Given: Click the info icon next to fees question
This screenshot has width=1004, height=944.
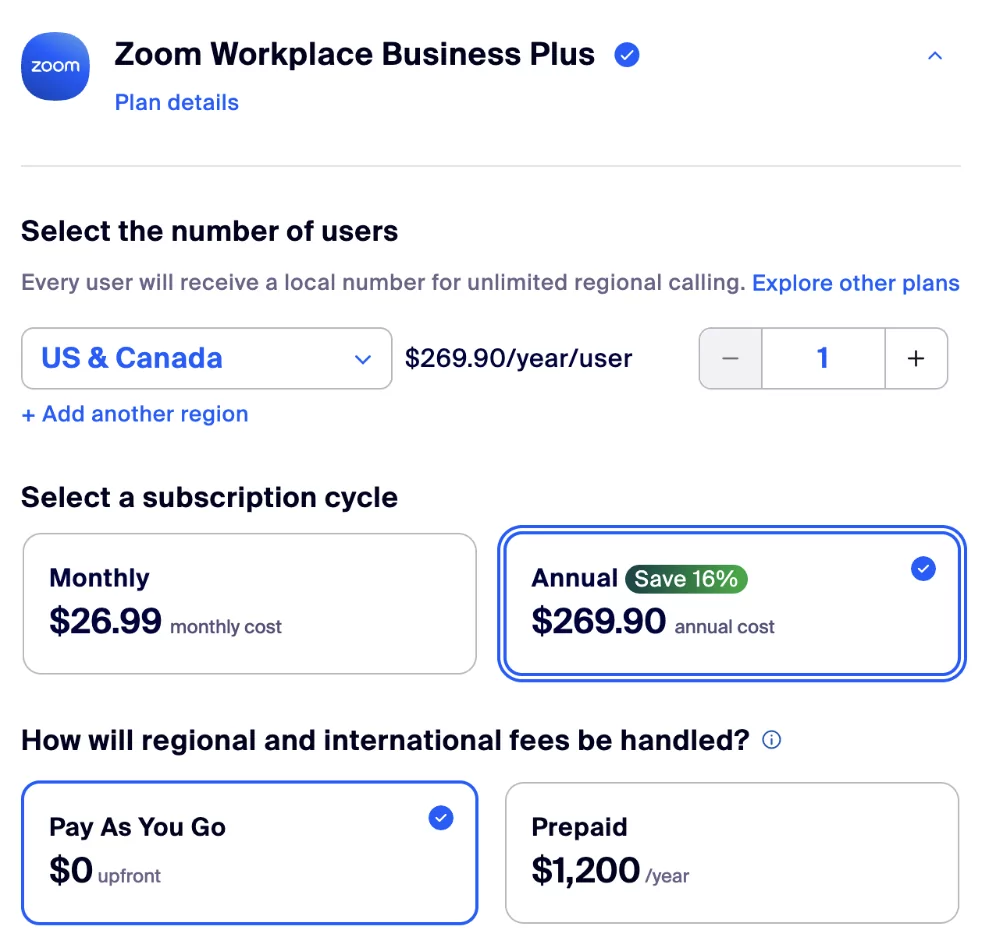Looking at the screenshot, I should pos(771,740).
